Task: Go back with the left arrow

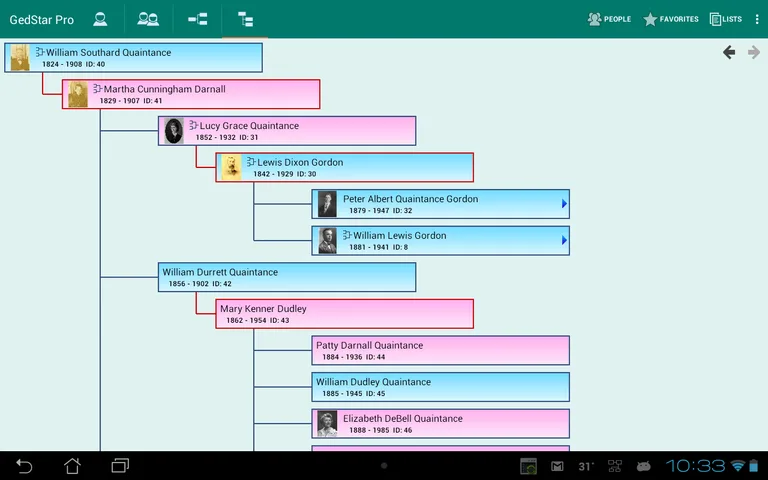Action: tap(729, 52)
